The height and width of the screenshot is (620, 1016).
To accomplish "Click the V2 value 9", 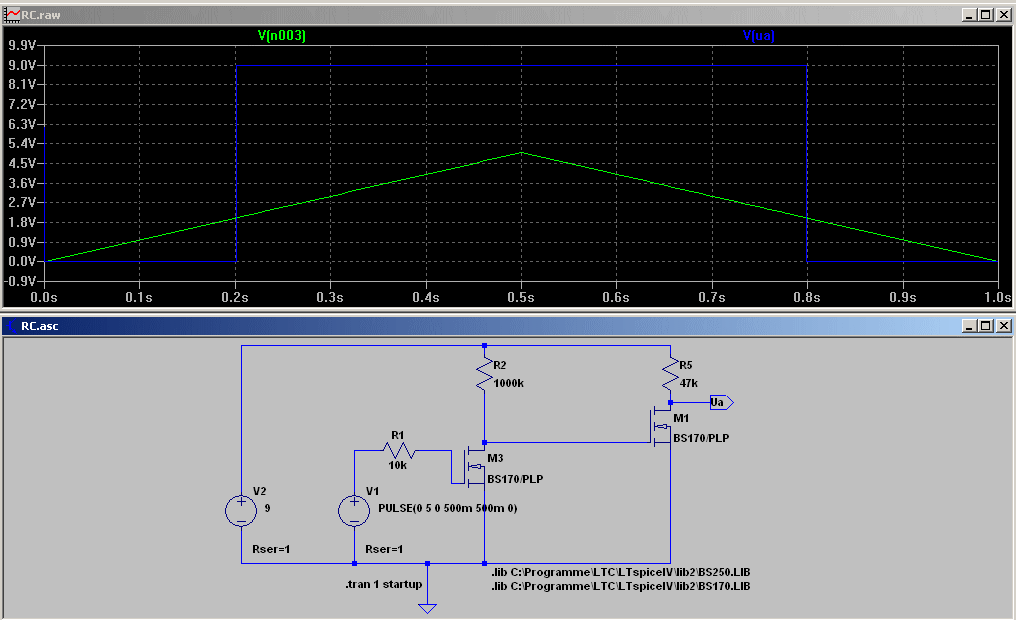I will click(x=268, y=508).
